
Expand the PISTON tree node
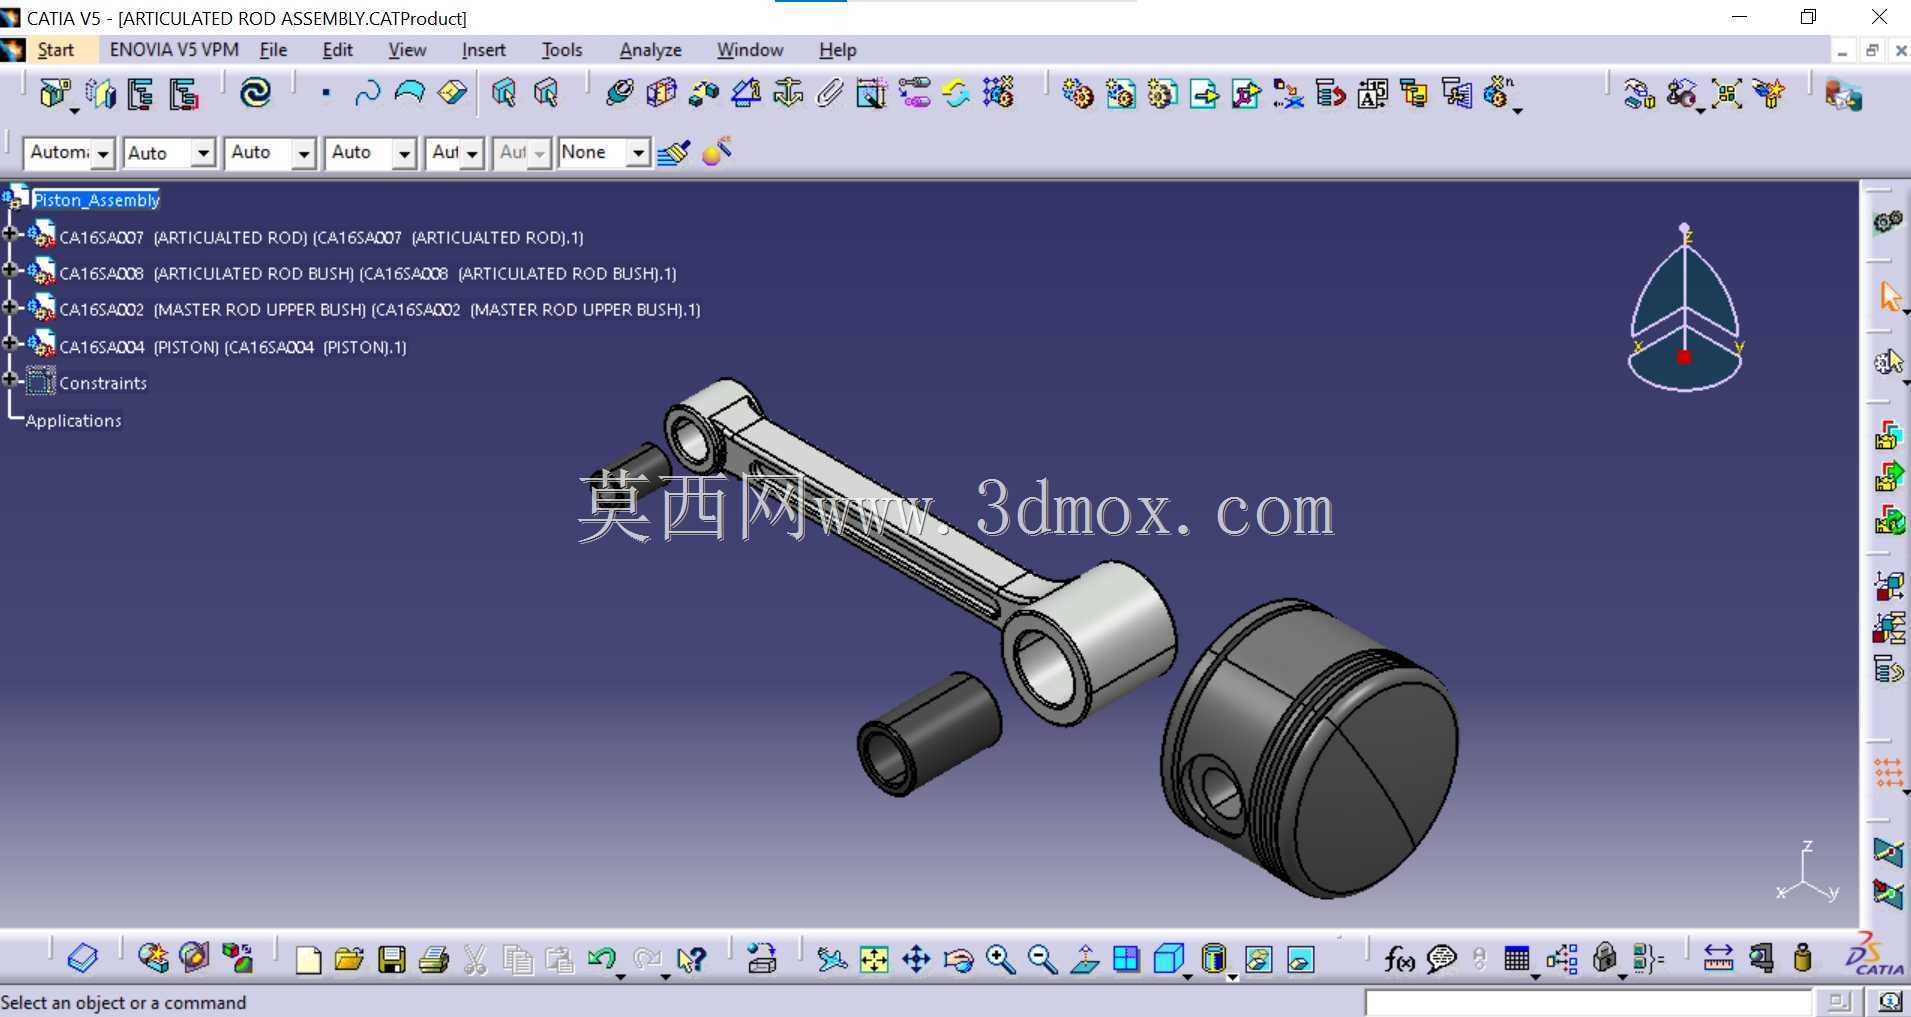click(x=10, y=344)
